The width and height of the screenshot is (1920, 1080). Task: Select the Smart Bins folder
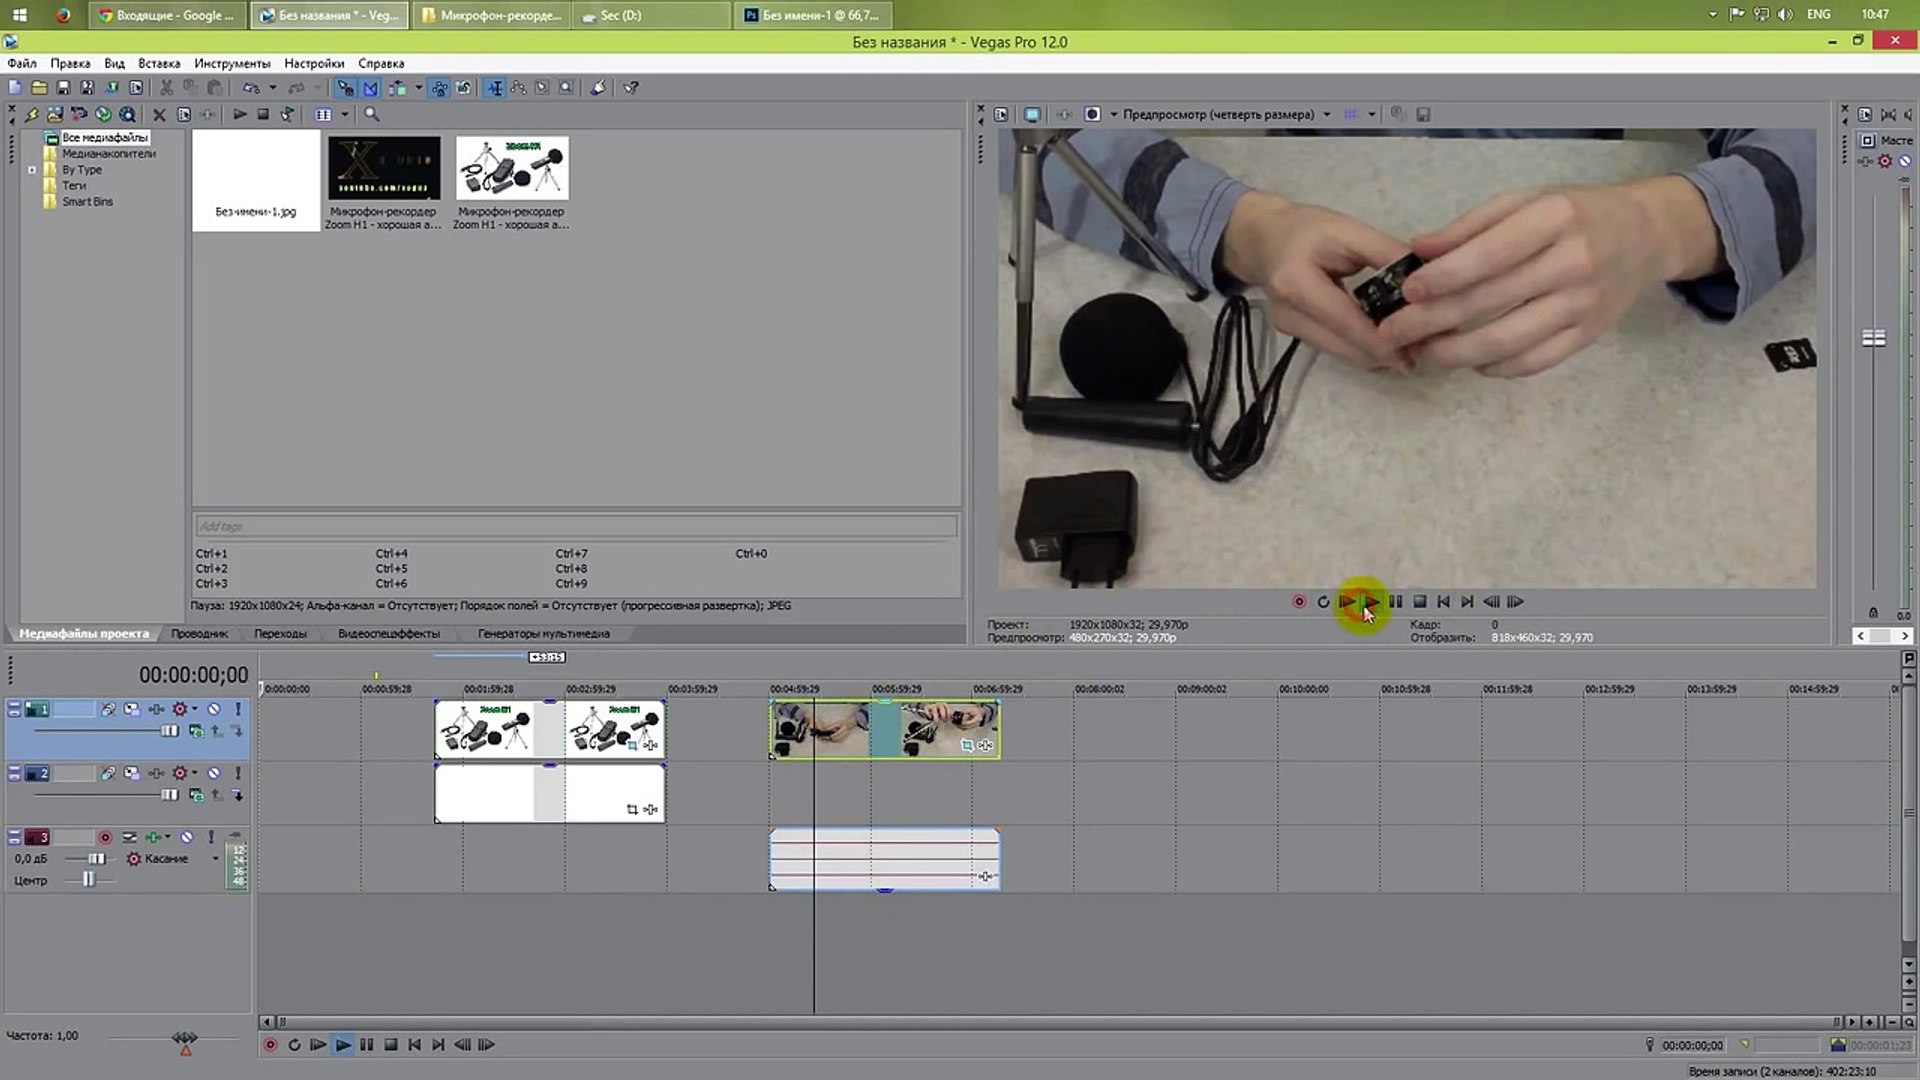(x=88, y=202)
